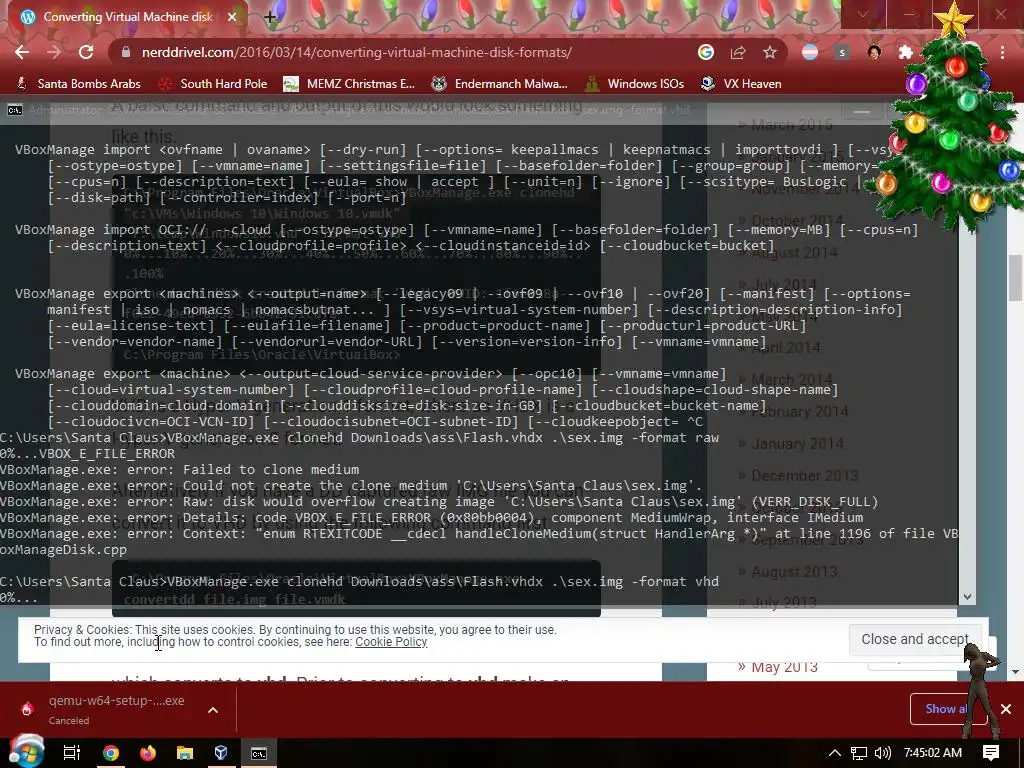Go back to the previous page

click(x=22, y=52)
